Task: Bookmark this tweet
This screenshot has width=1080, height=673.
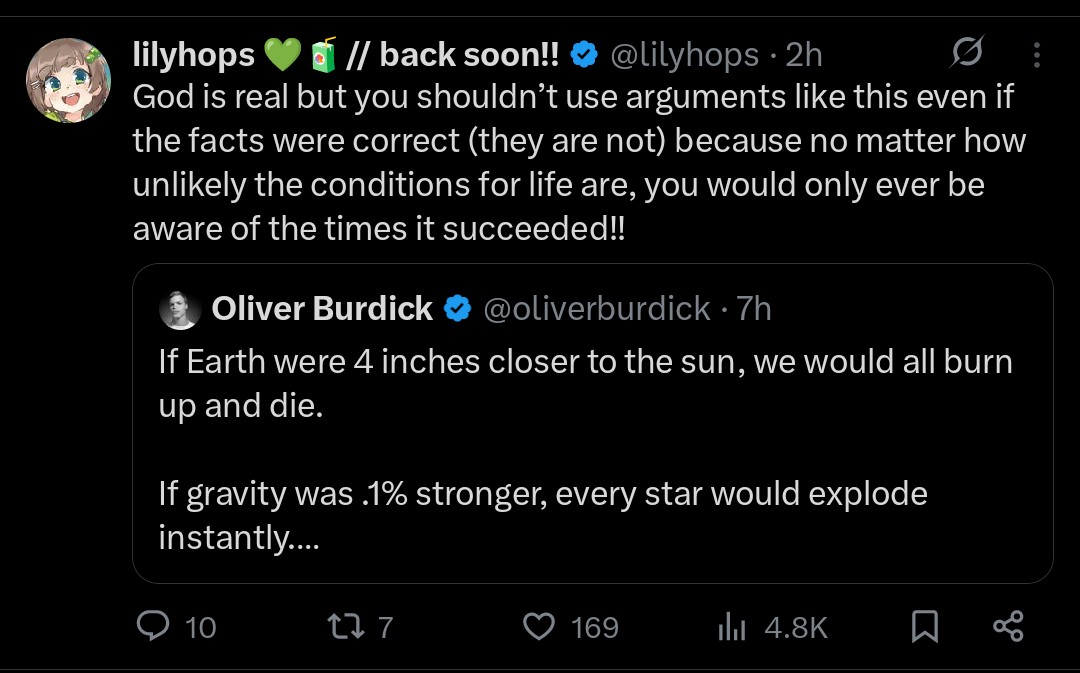Action: (924, 626)
